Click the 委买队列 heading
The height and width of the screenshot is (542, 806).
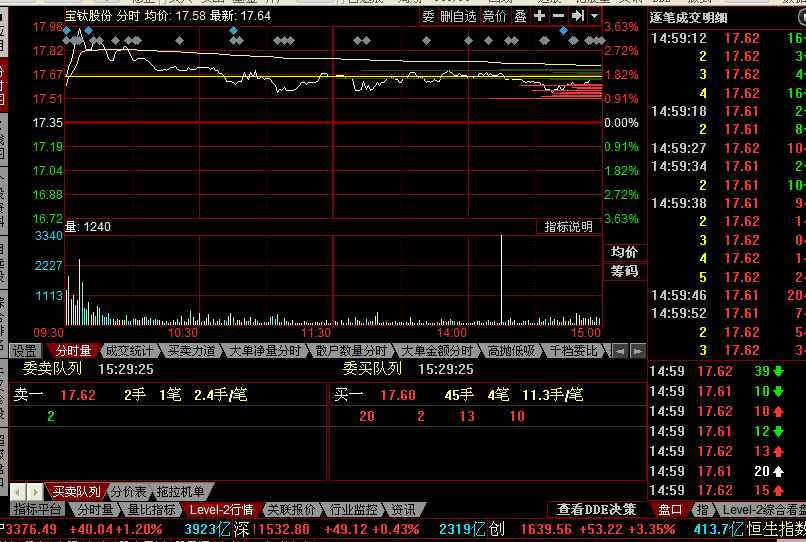372,369
